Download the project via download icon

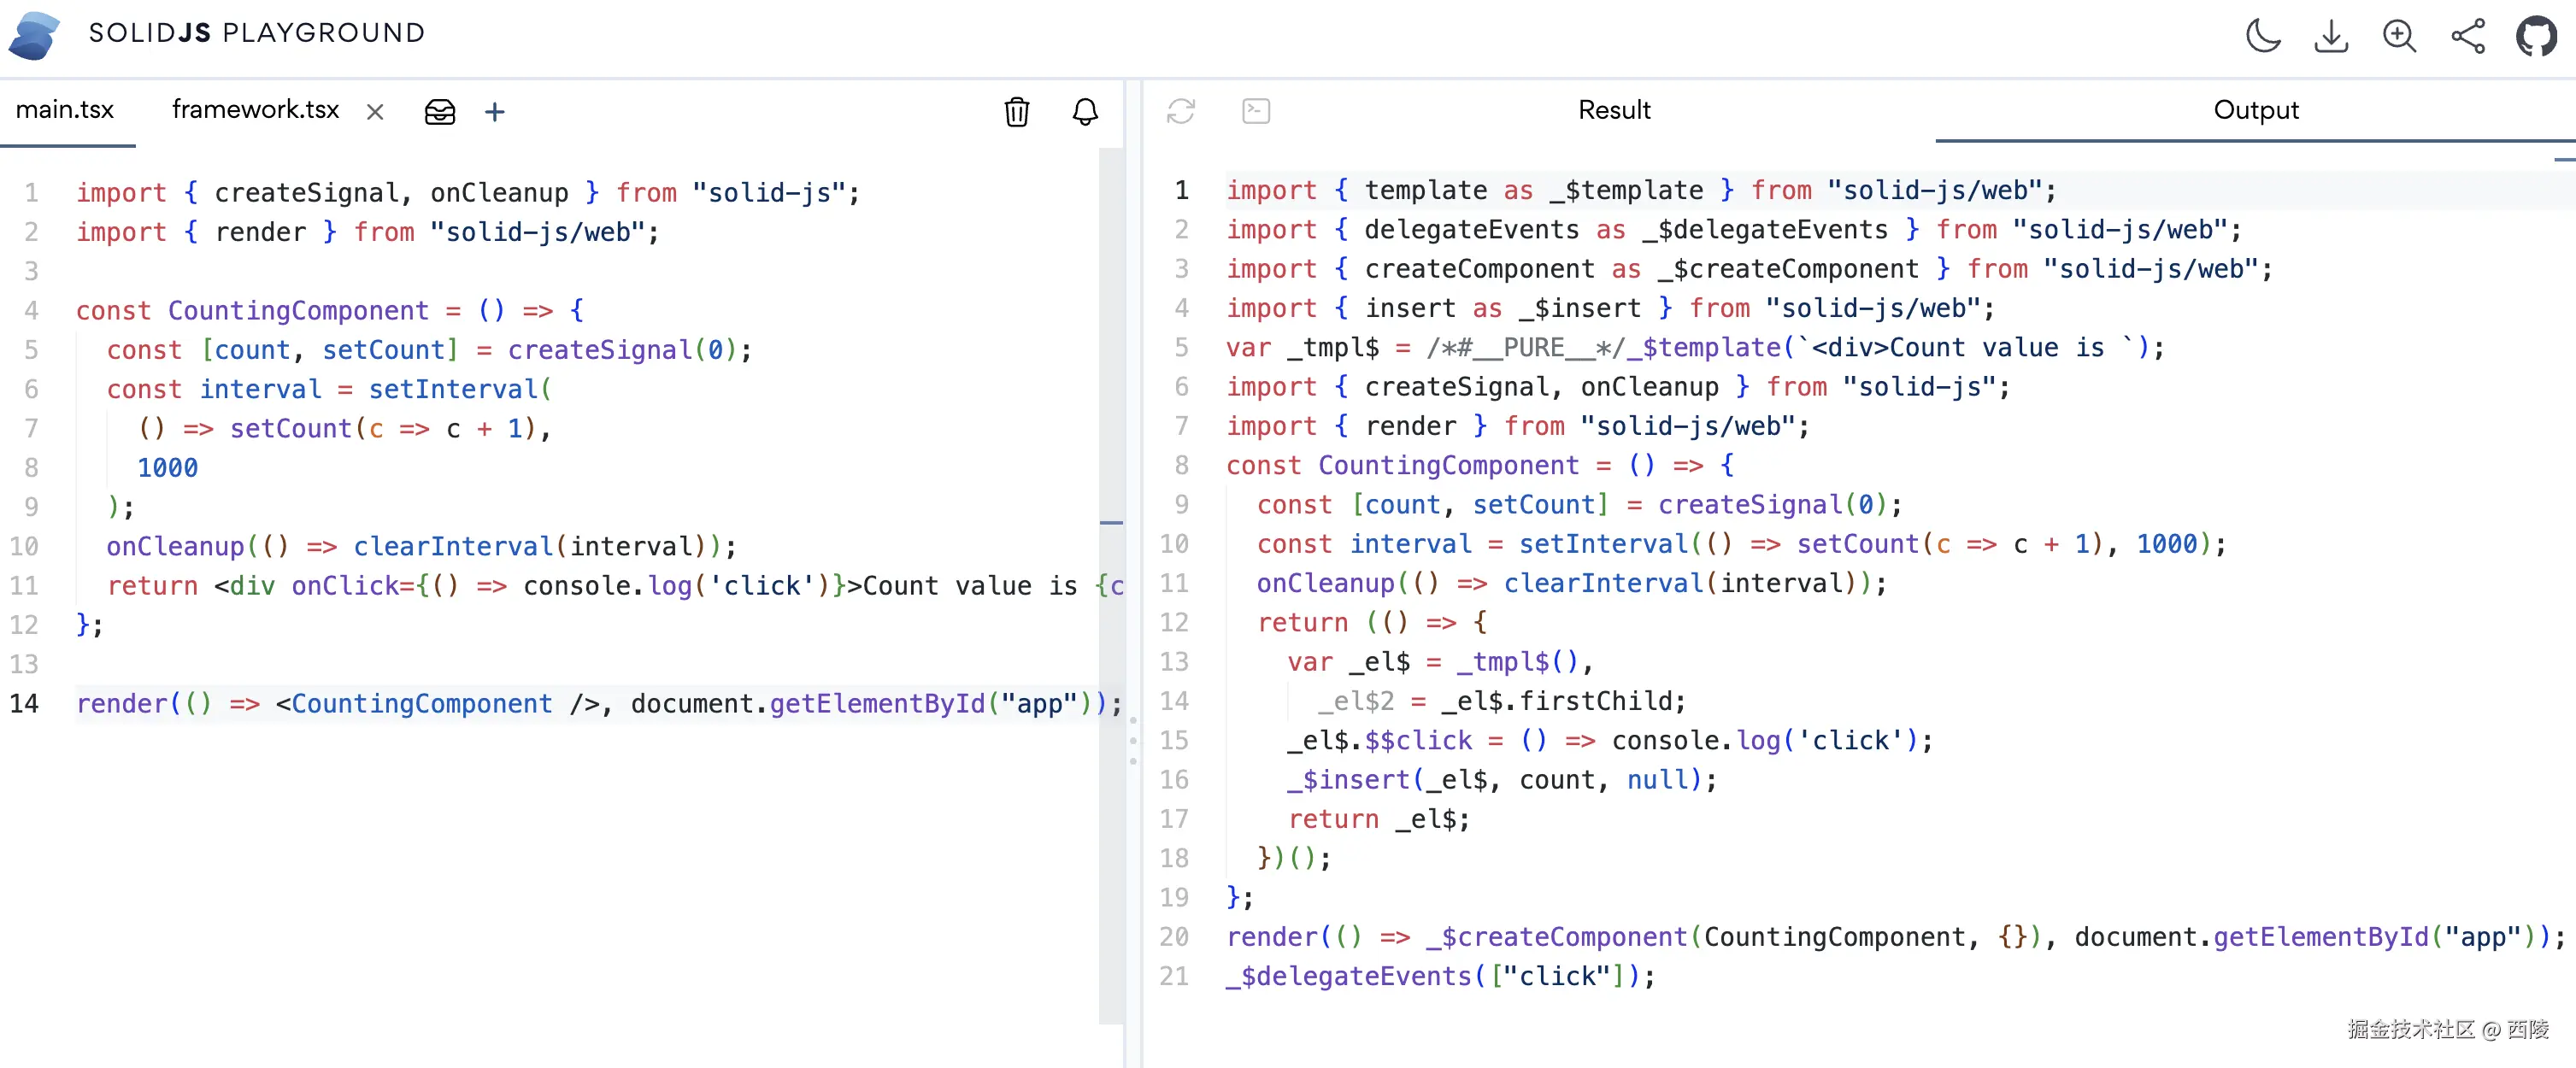click(2331, 36)
